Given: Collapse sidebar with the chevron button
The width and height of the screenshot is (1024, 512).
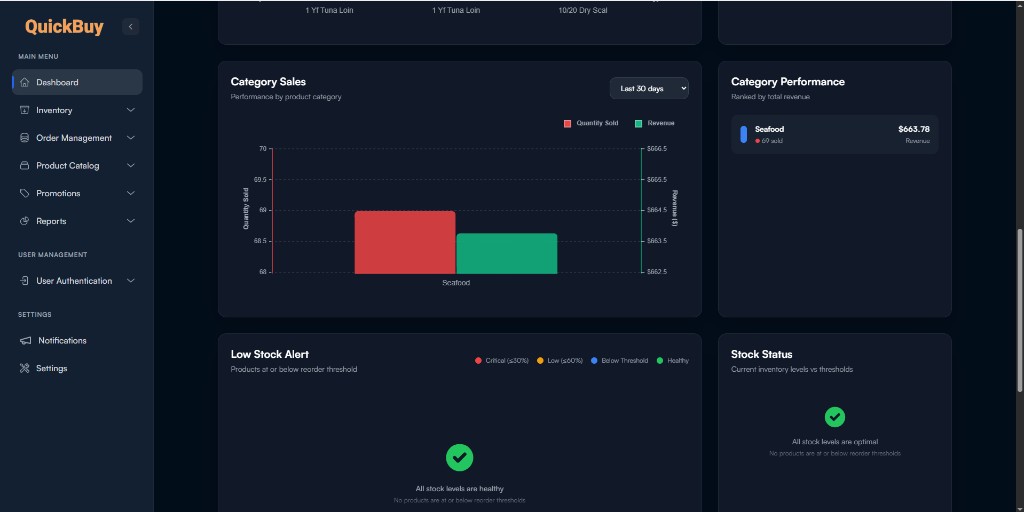Looking at the screenshot, I should tap(131, 27).
